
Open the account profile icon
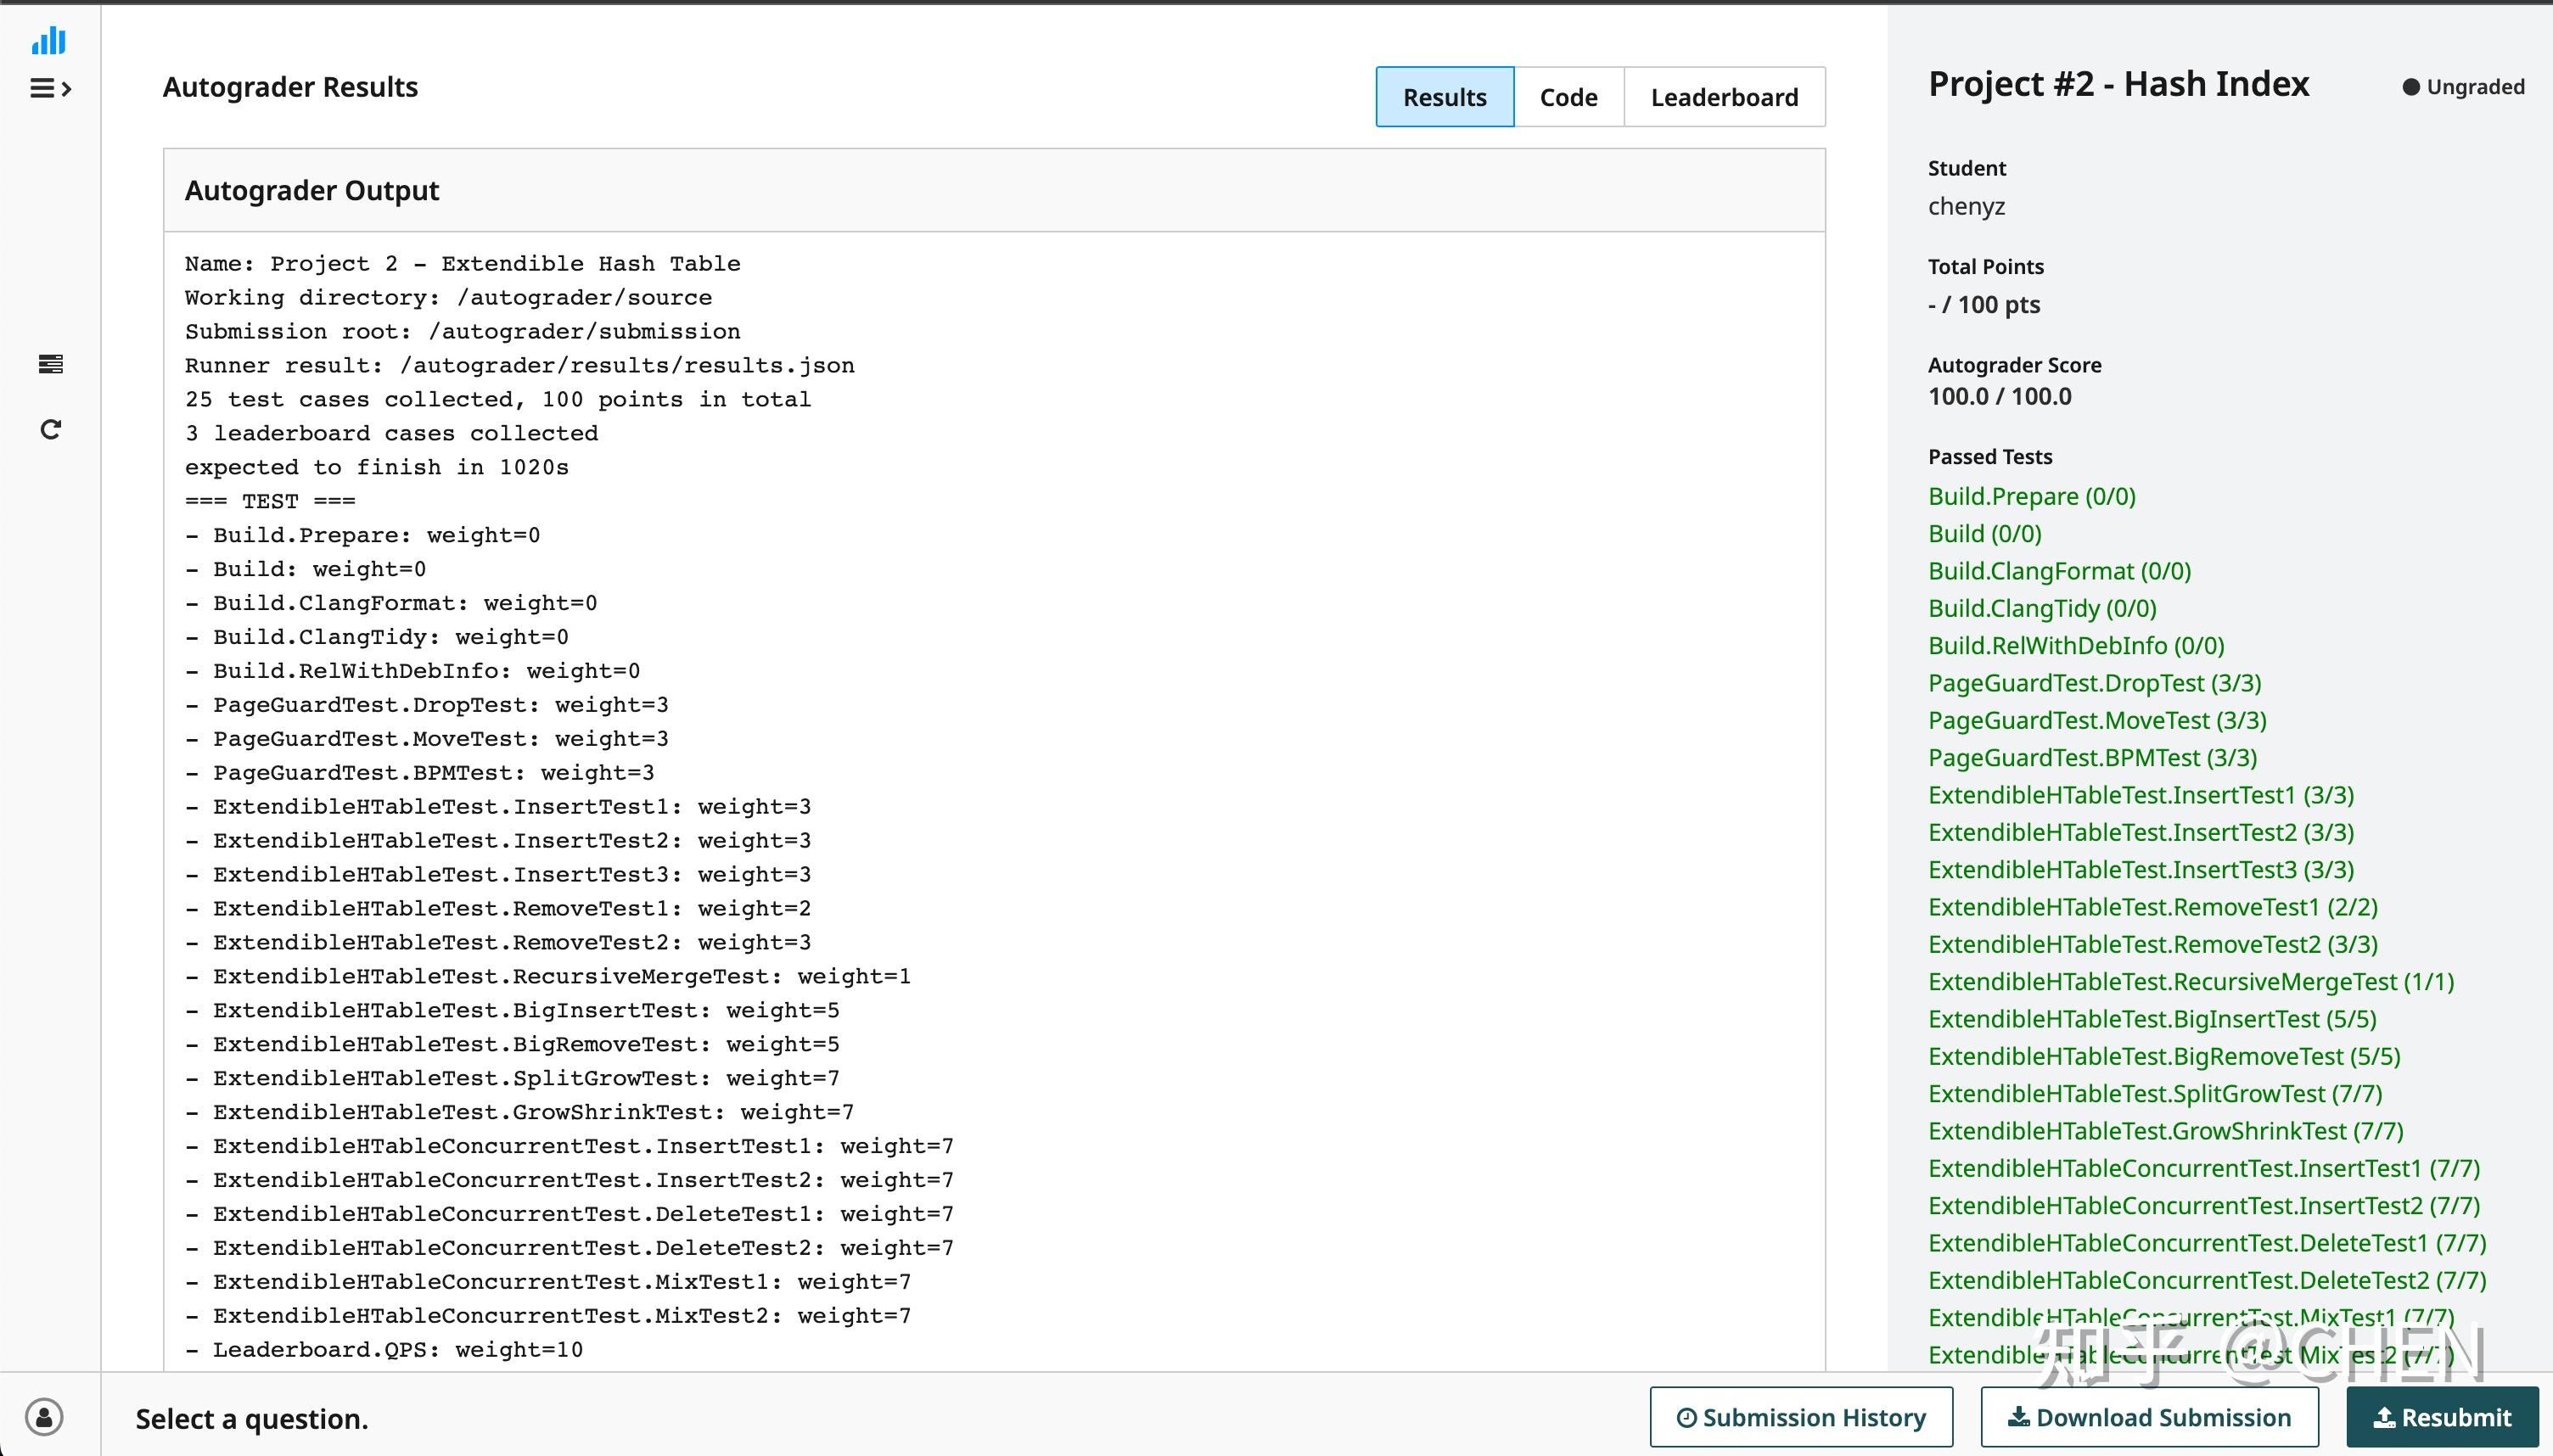click(44, 1416)
